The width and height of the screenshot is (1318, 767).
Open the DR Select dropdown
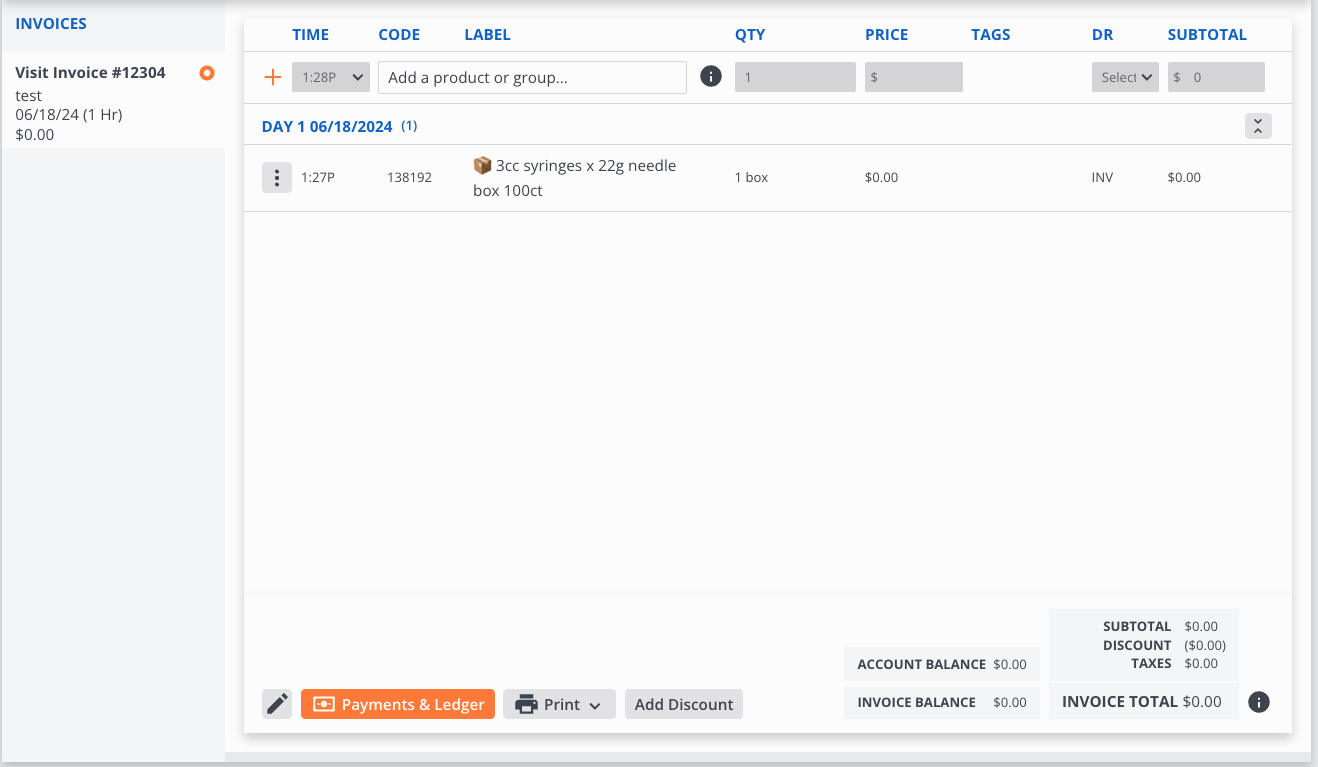[x=1124, y=77]
